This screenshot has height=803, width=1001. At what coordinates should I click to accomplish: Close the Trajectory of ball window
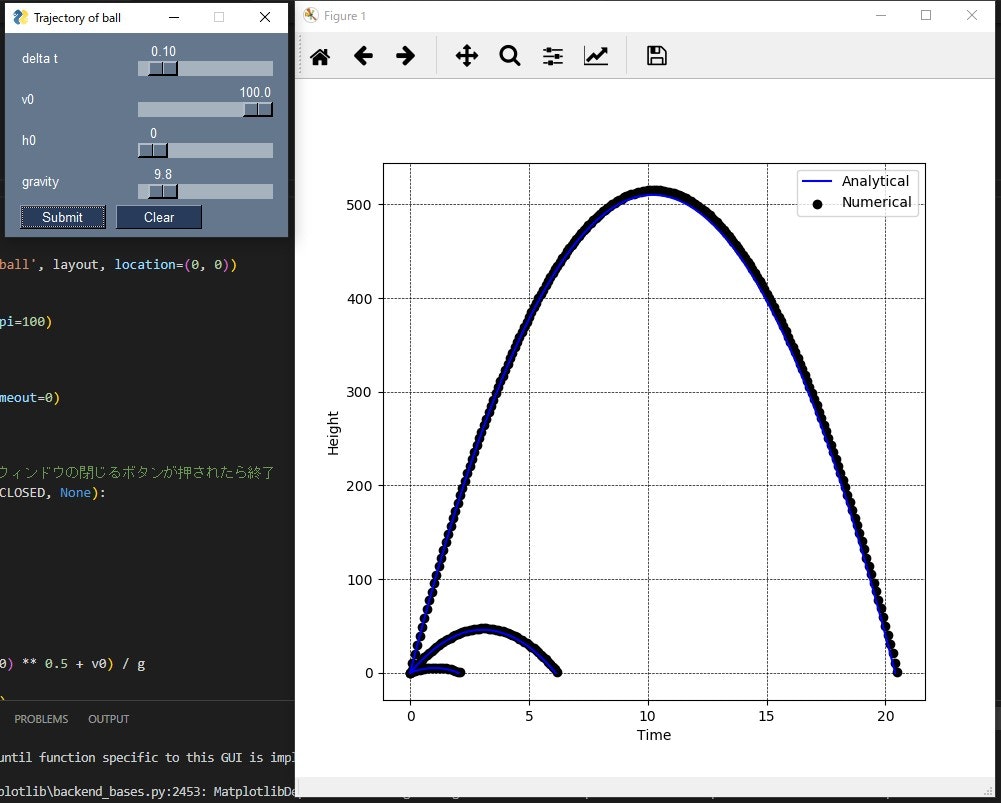tap(265, 17)
